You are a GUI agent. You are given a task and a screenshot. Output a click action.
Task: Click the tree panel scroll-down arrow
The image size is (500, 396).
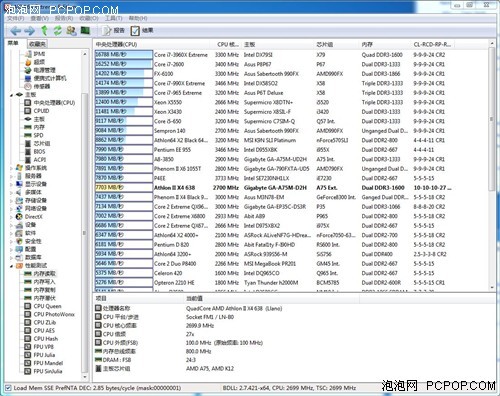[x=85, y=377]
